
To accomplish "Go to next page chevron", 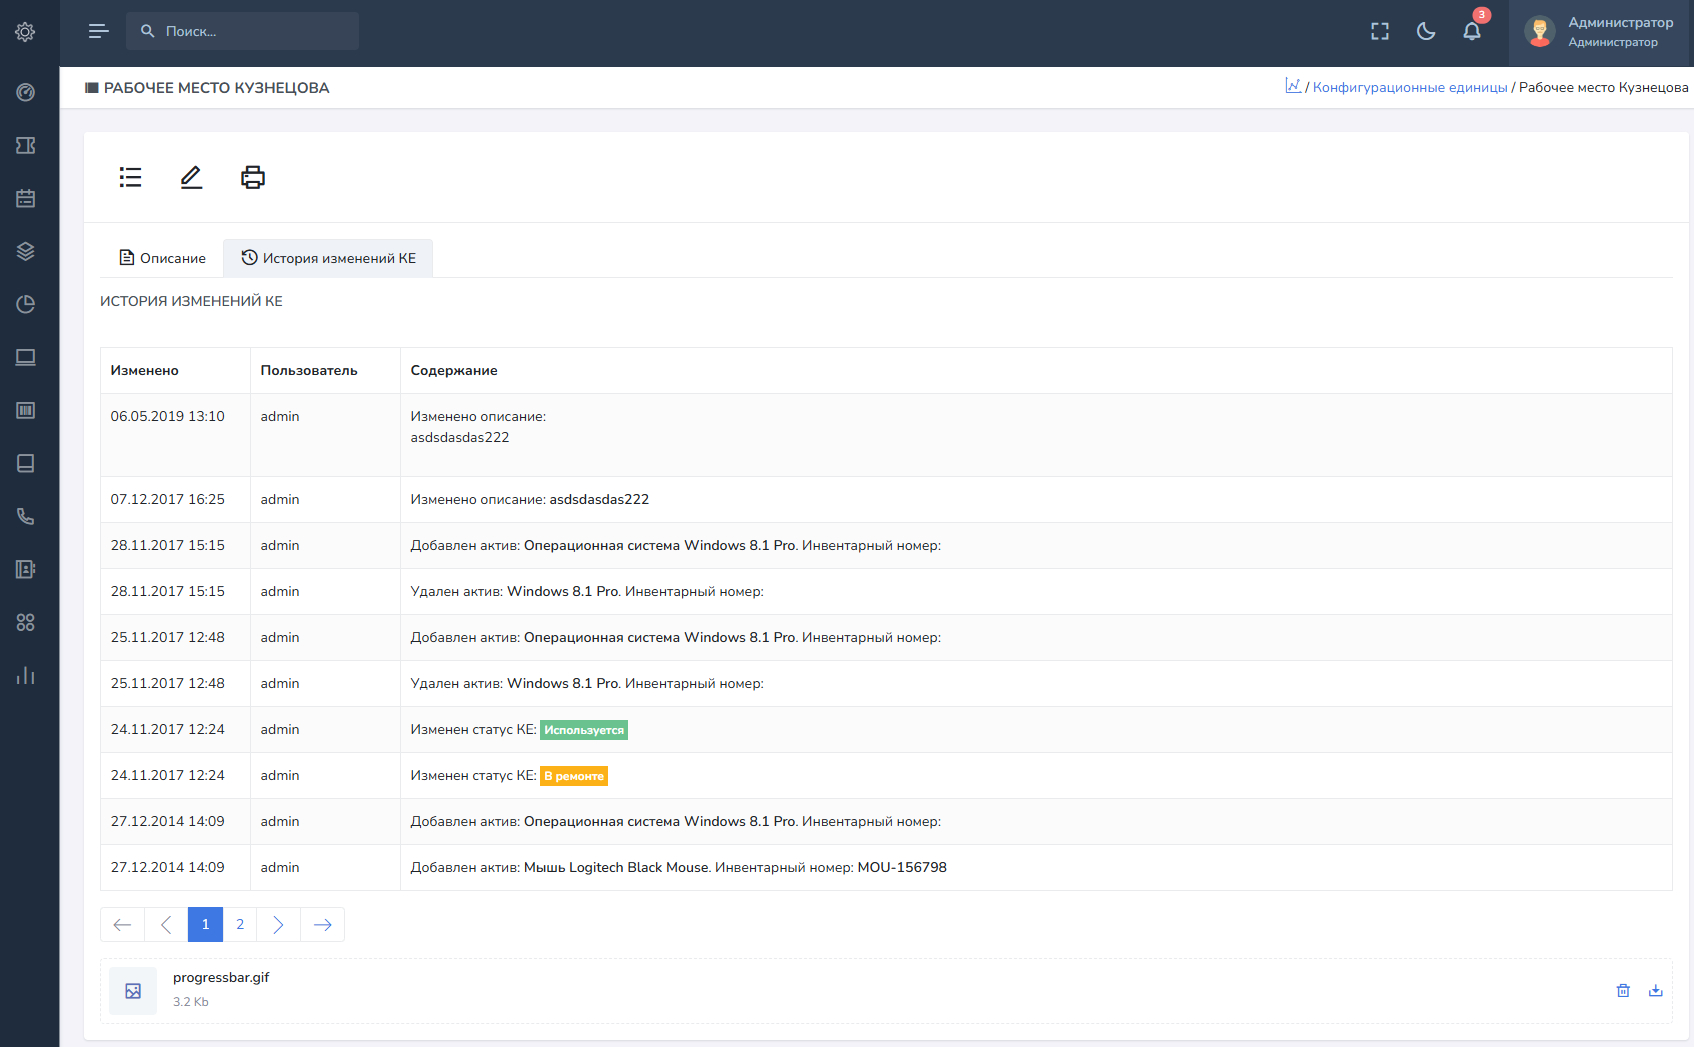I will tap(278, 924).
